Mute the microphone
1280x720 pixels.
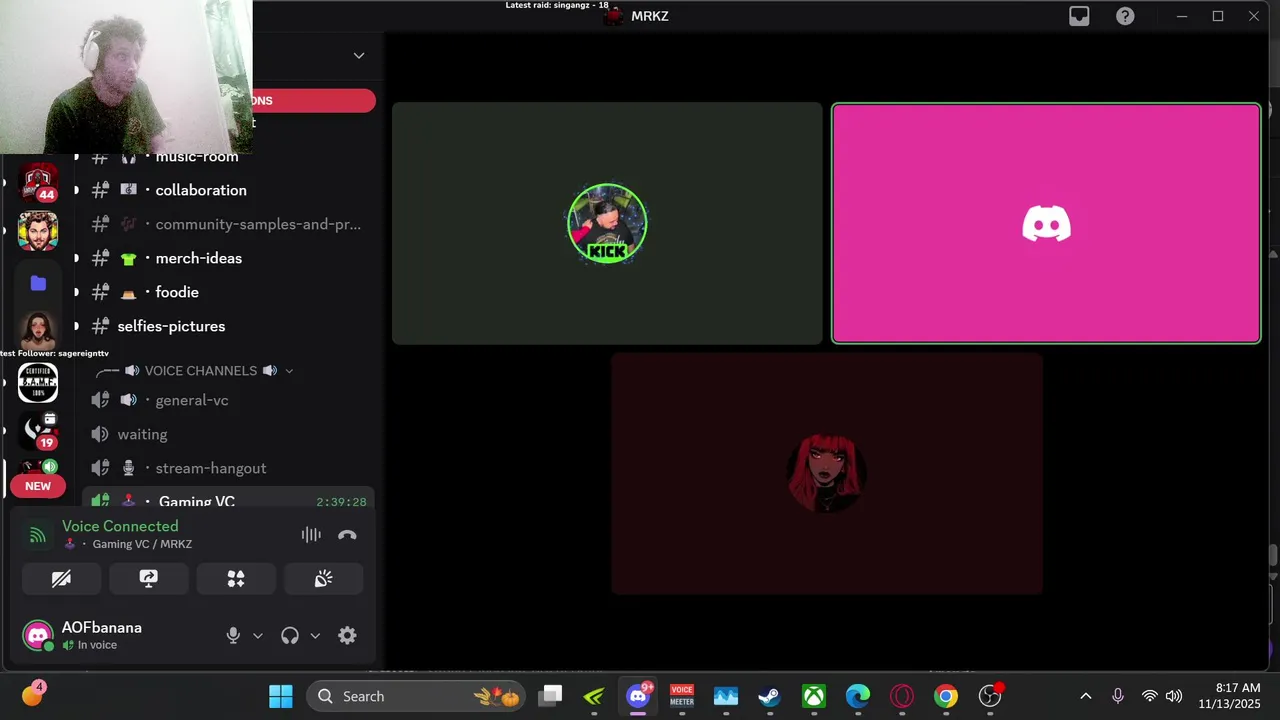233,635
